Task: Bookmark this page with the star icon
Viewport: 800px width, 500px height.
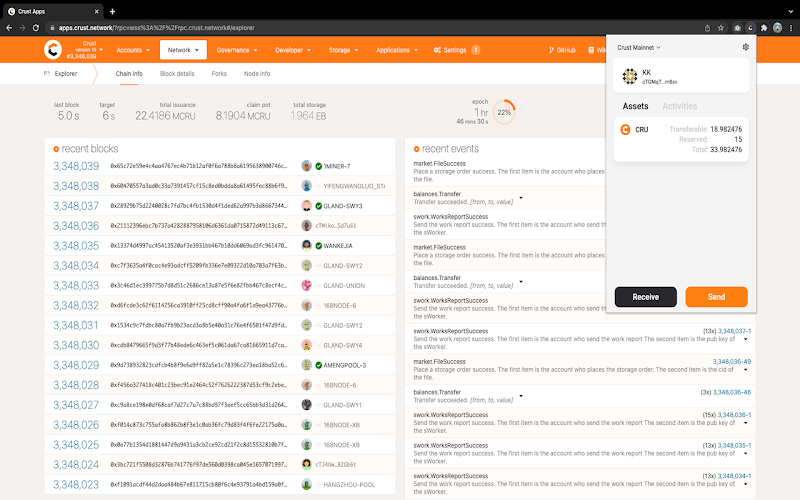Action: [721, 28]
